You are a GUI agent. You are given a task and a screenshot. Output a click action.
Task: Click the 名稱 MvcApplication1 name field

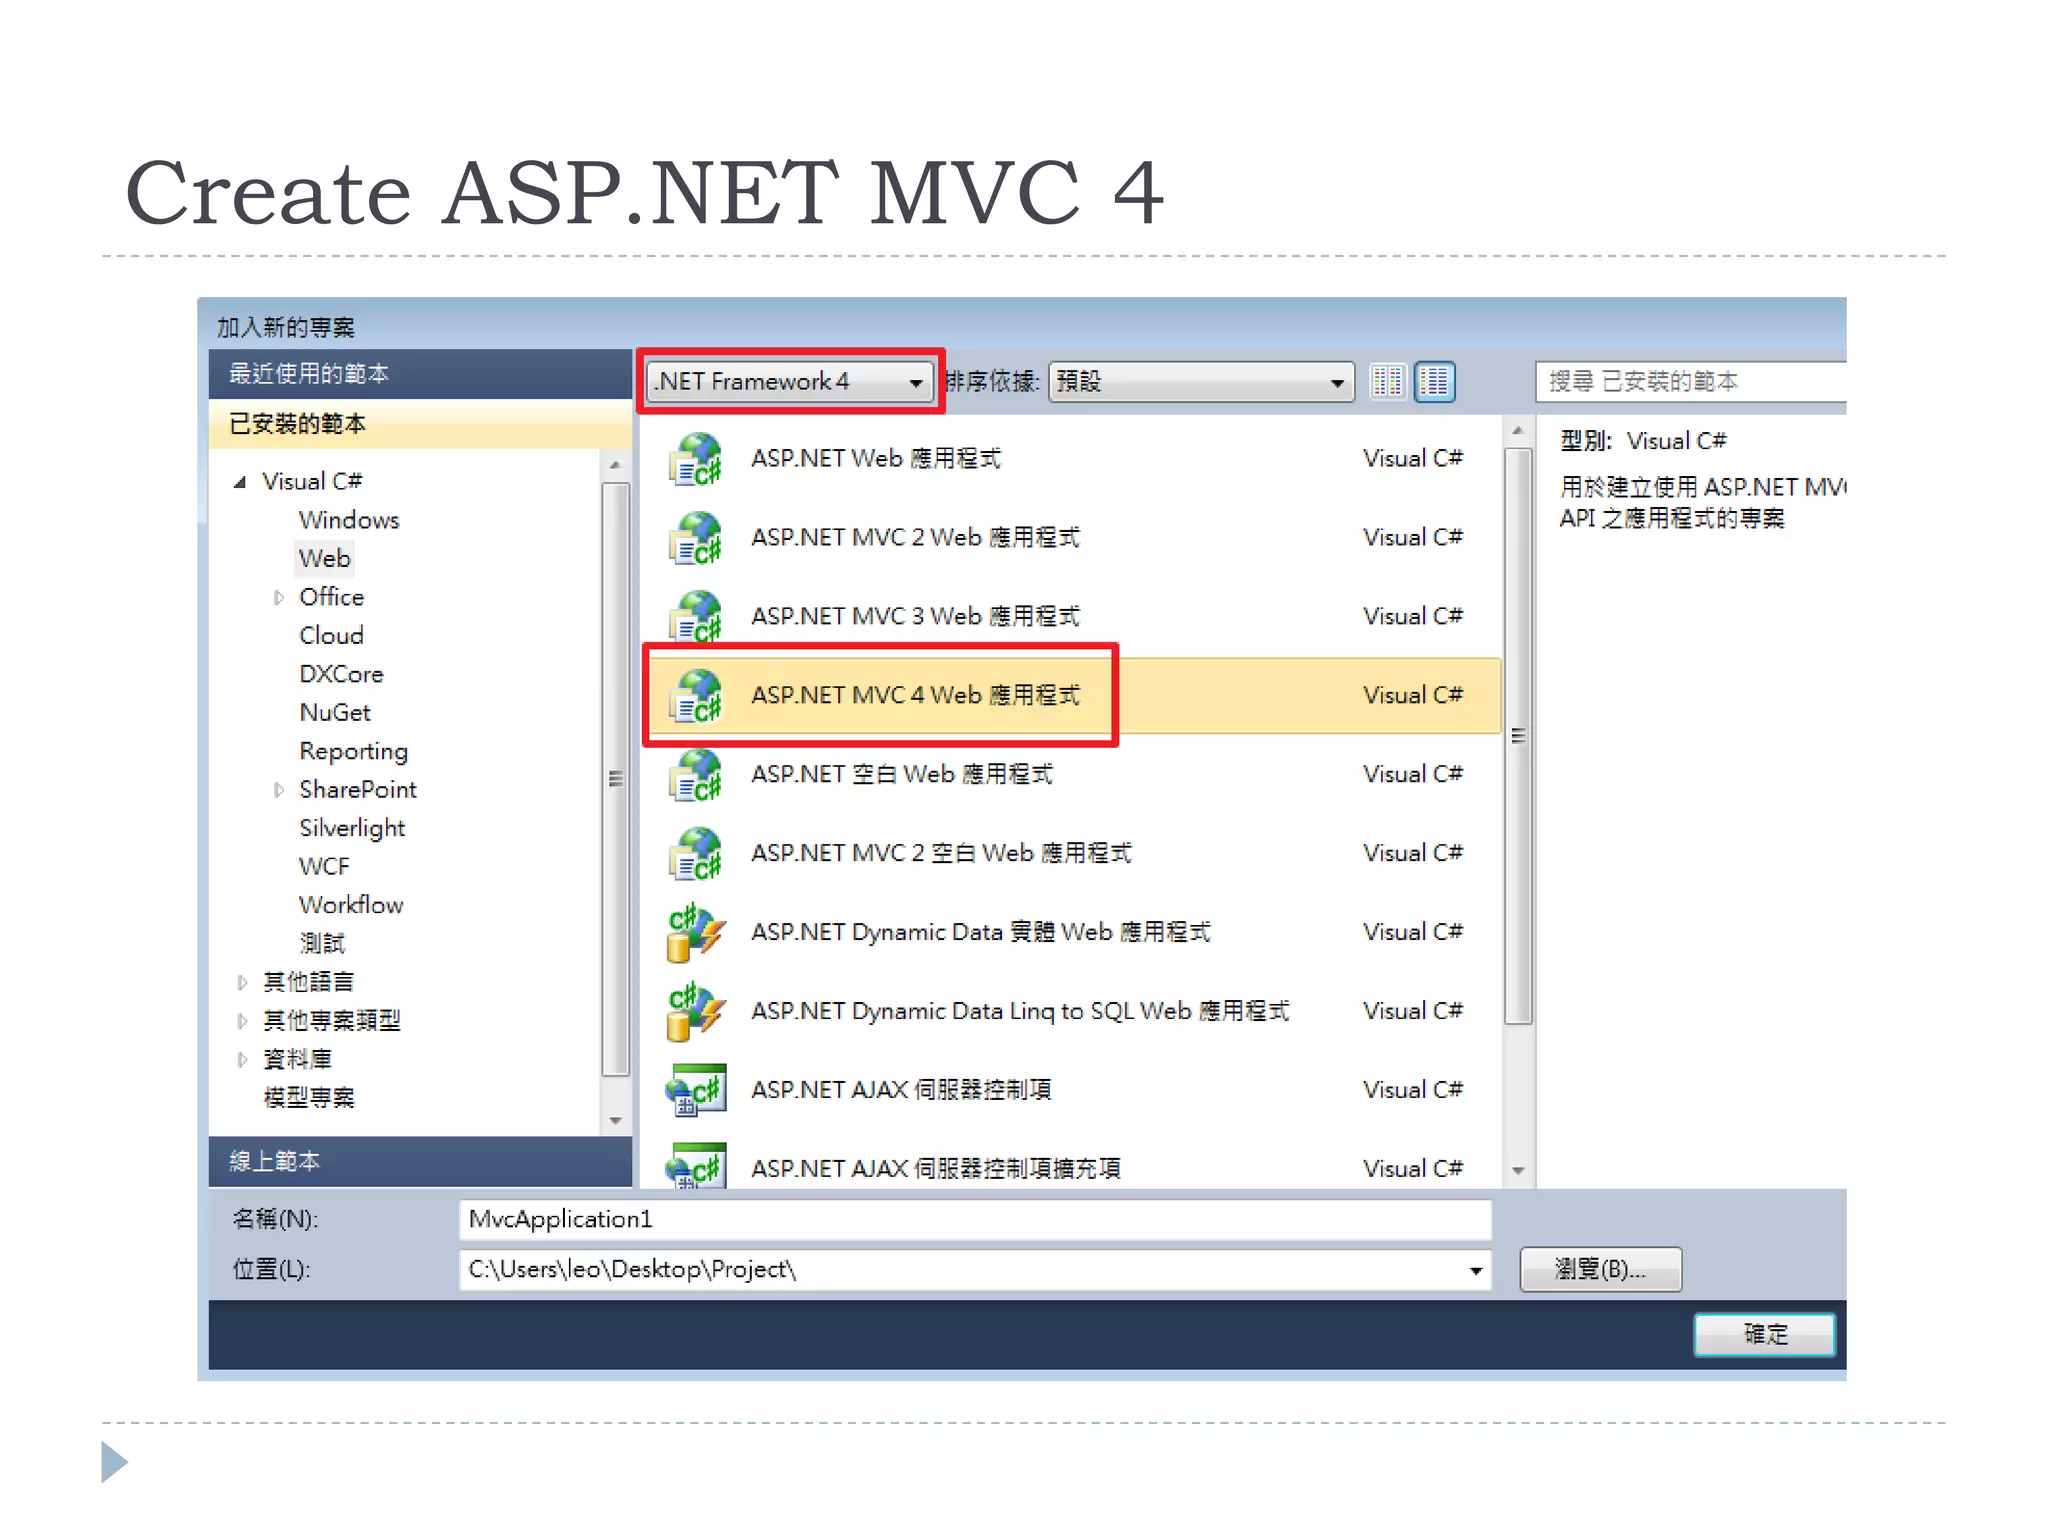975,1220
